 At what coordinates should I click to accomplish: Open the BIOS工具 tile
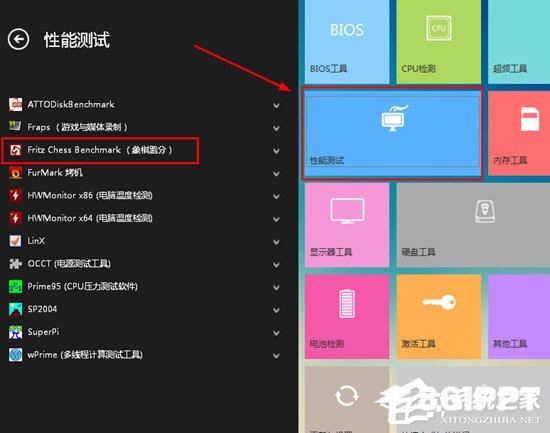tap(347, 41)
